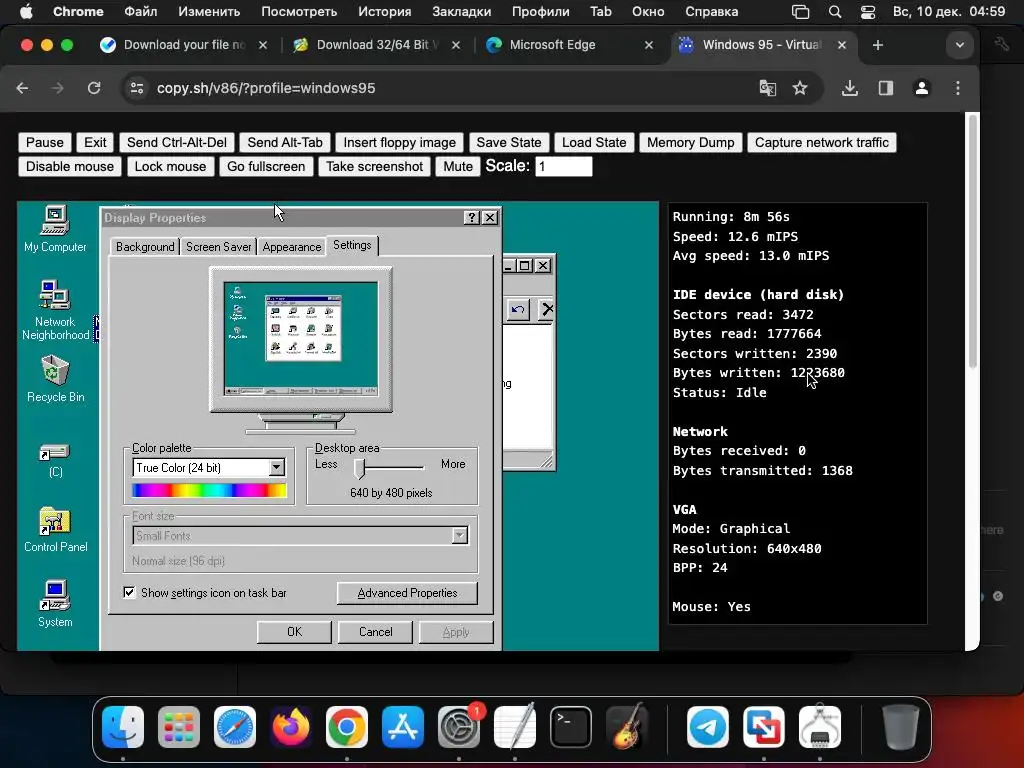Open Telegram from the Dock
Screen dimensions: 1024x768
708,727
